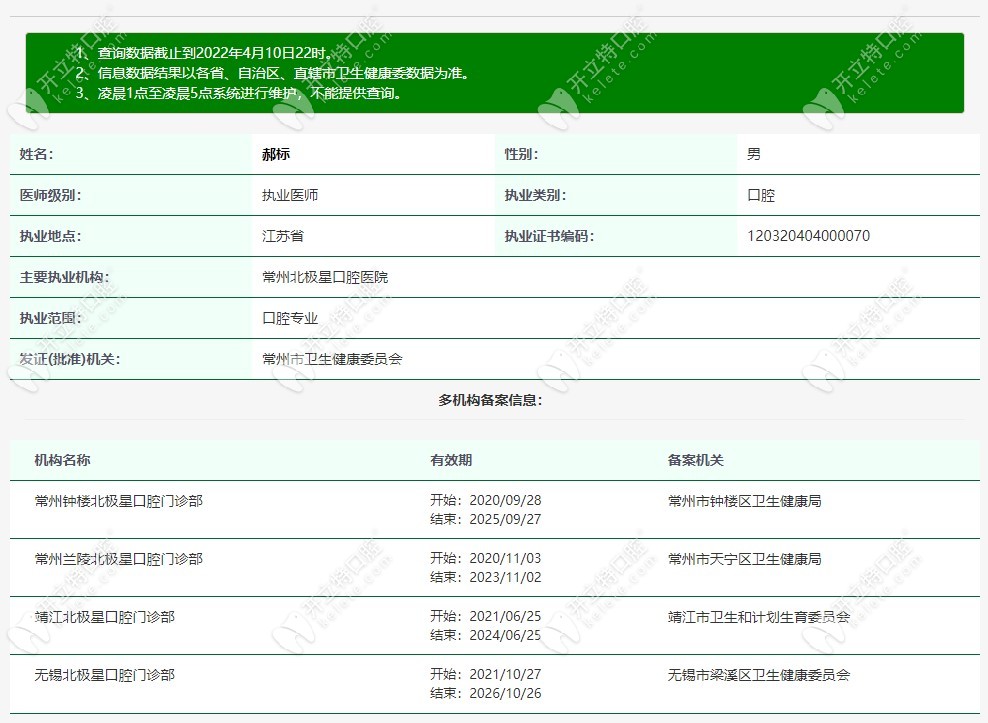Click the 执业地点 label

pyautogui.click(x=50, y=236)
